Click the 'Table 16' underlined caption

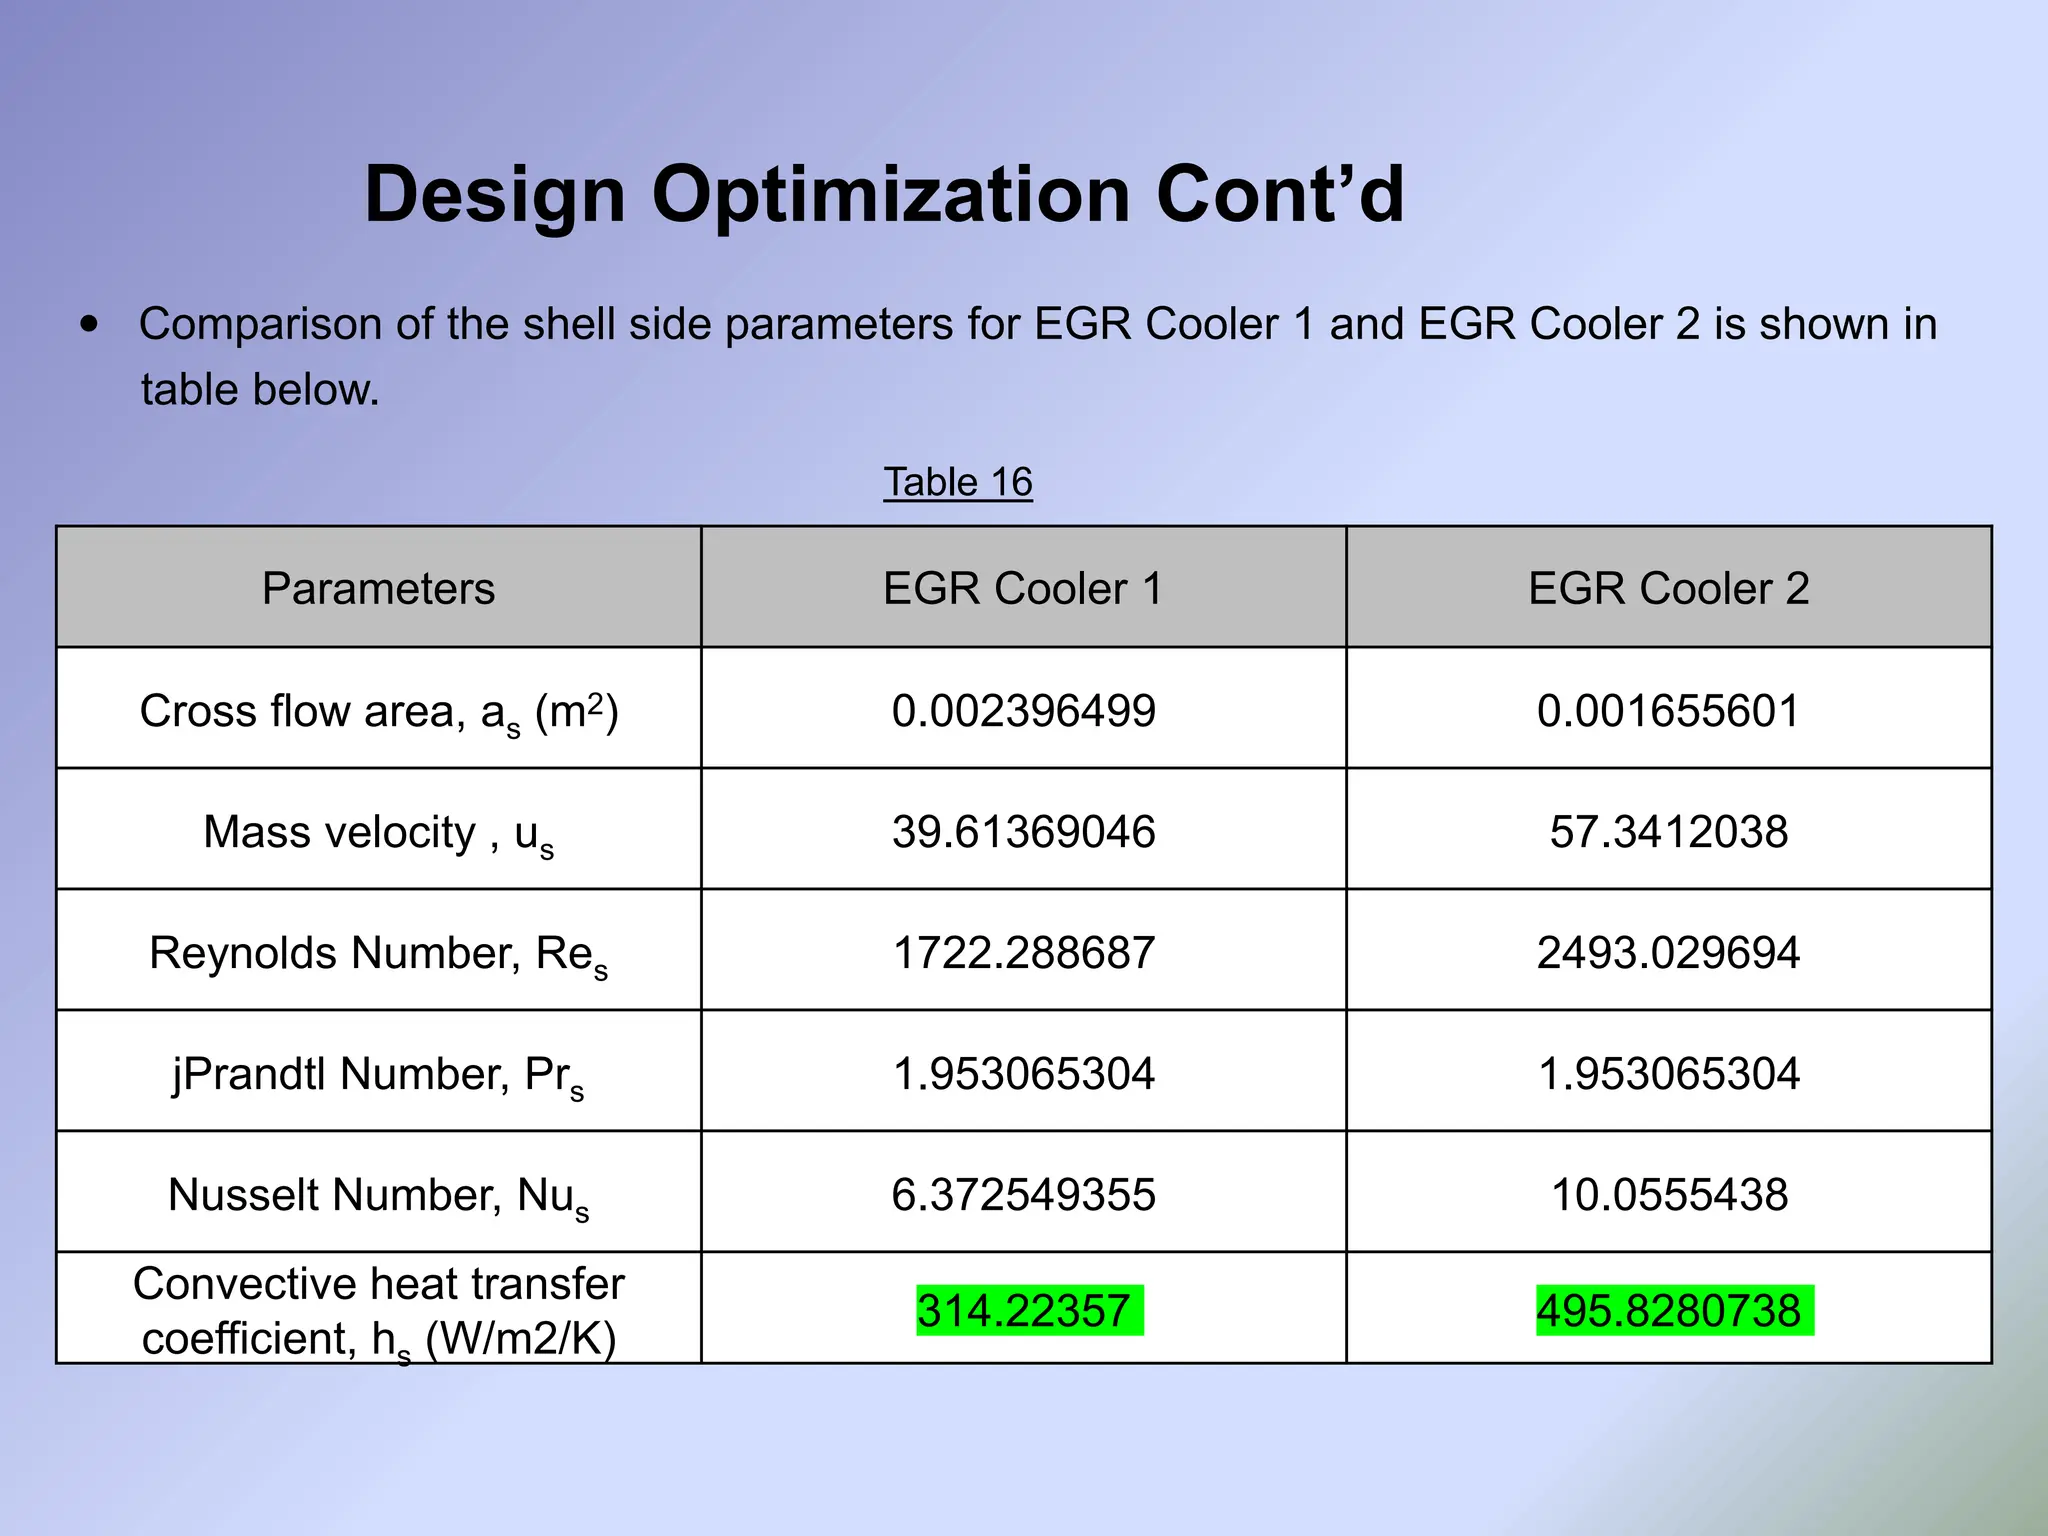click(x=958, y=482)
